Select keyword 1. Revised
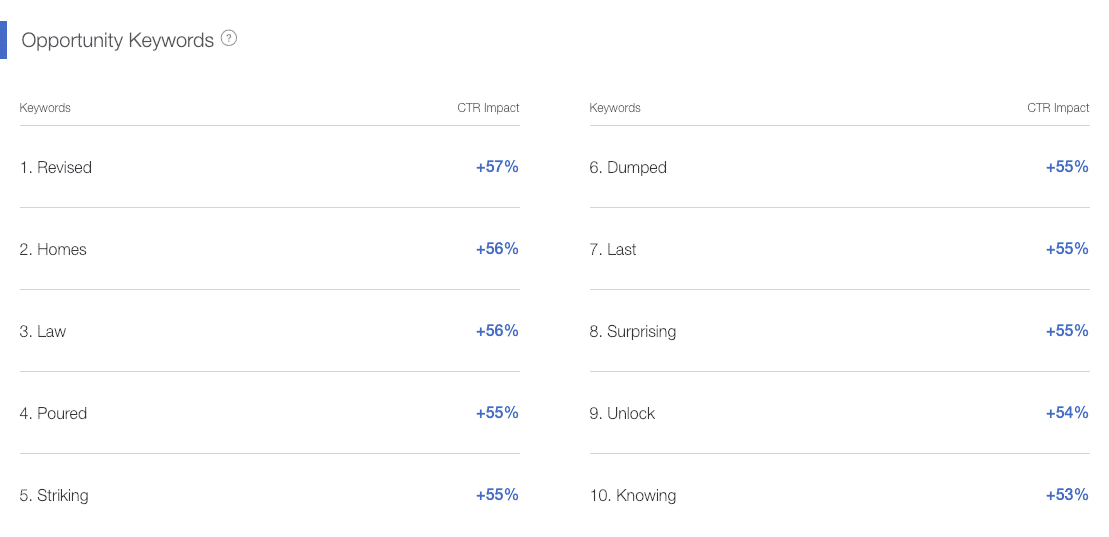The width and height of the screenshot is (1109, 537). pyautogui.click(x=55, y=168)
